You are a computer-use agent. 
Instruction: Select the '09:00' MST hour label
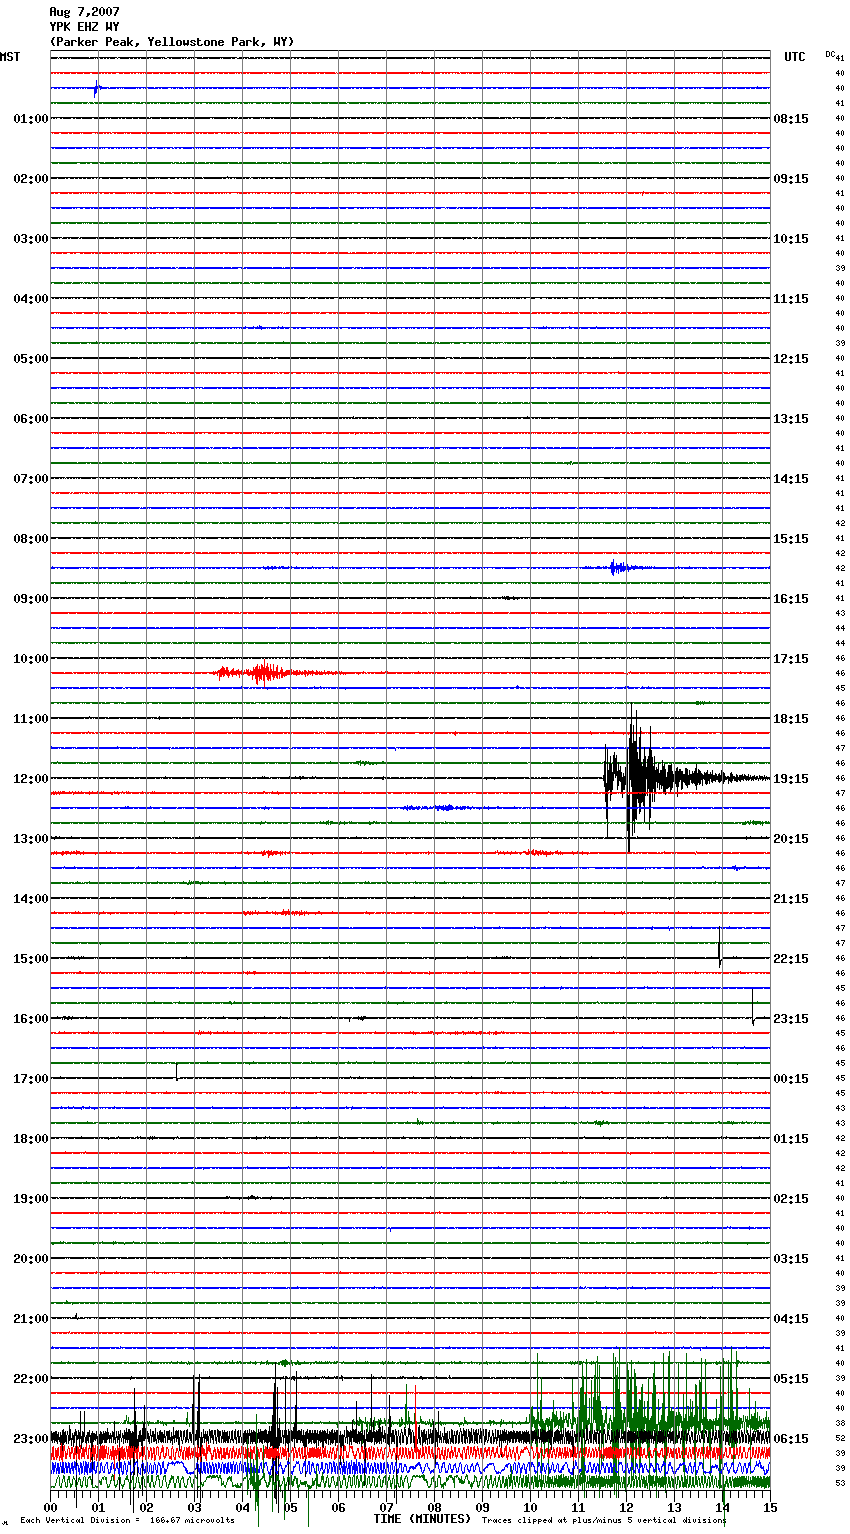point(31,599)
